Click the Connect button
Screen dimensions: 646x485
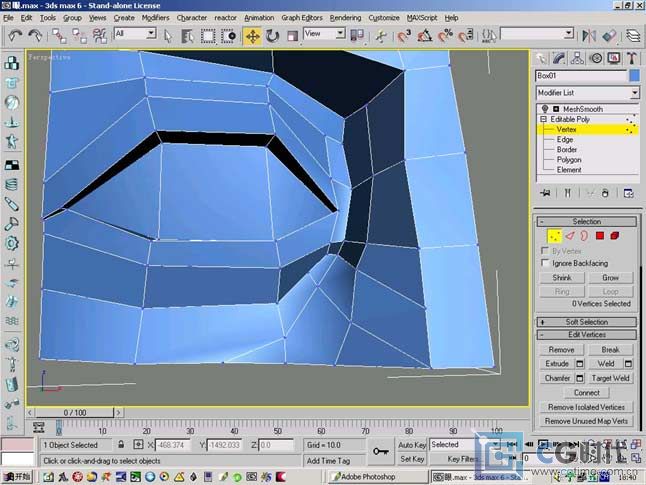click(x=587, y=393)
